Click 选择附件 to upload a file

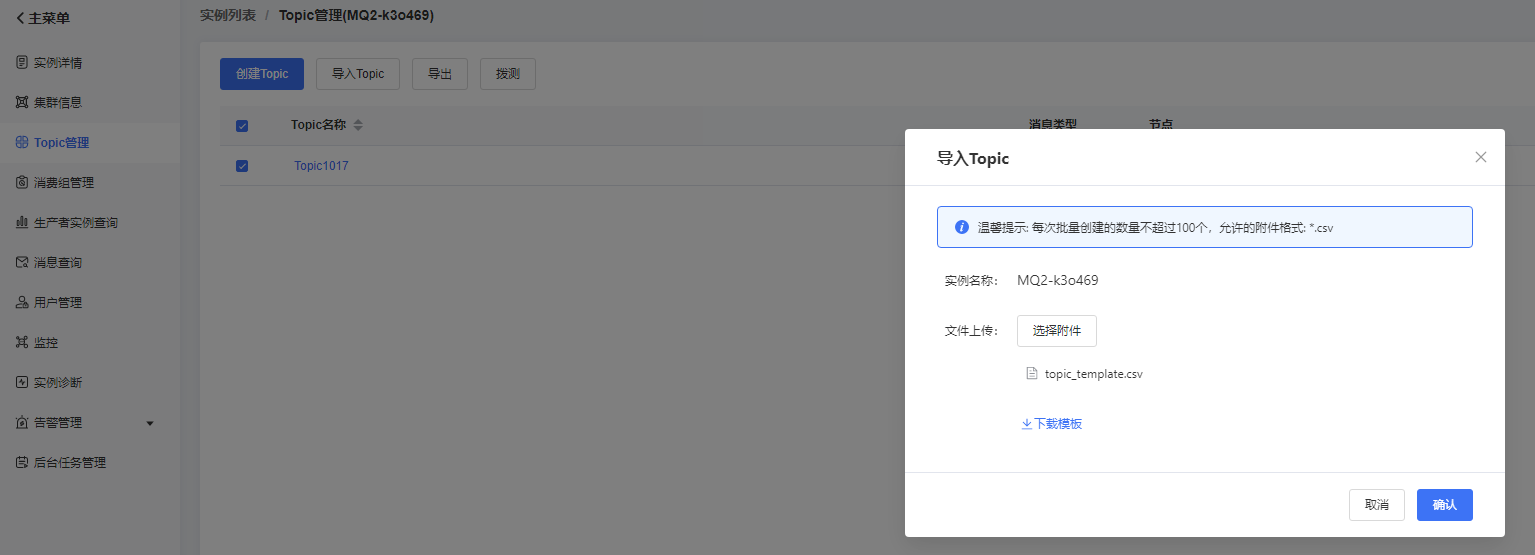(1057, 331)
